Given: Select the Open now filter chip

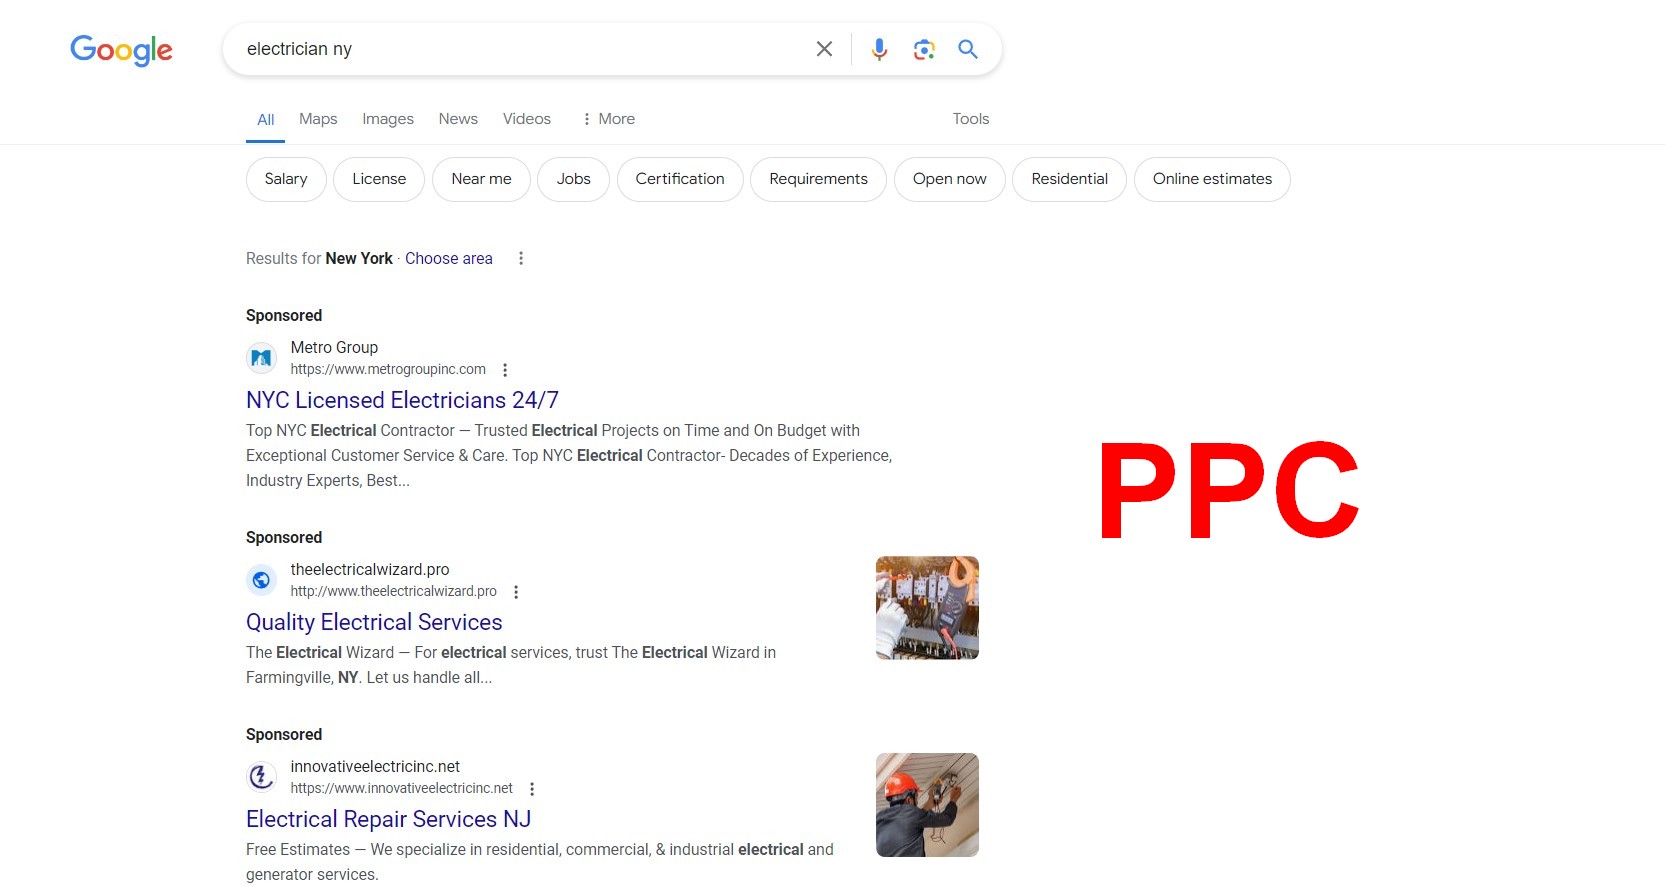Looking at the screenshot, I should click(949, 179).
